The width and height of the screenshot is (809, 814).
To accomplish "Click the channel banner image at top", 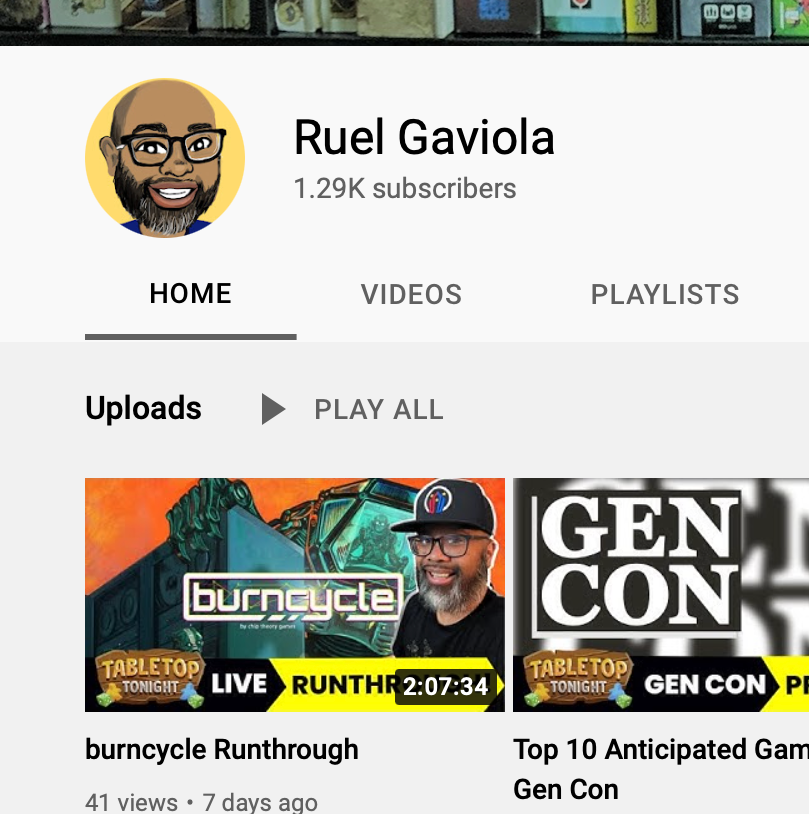I will pos(404,22).
